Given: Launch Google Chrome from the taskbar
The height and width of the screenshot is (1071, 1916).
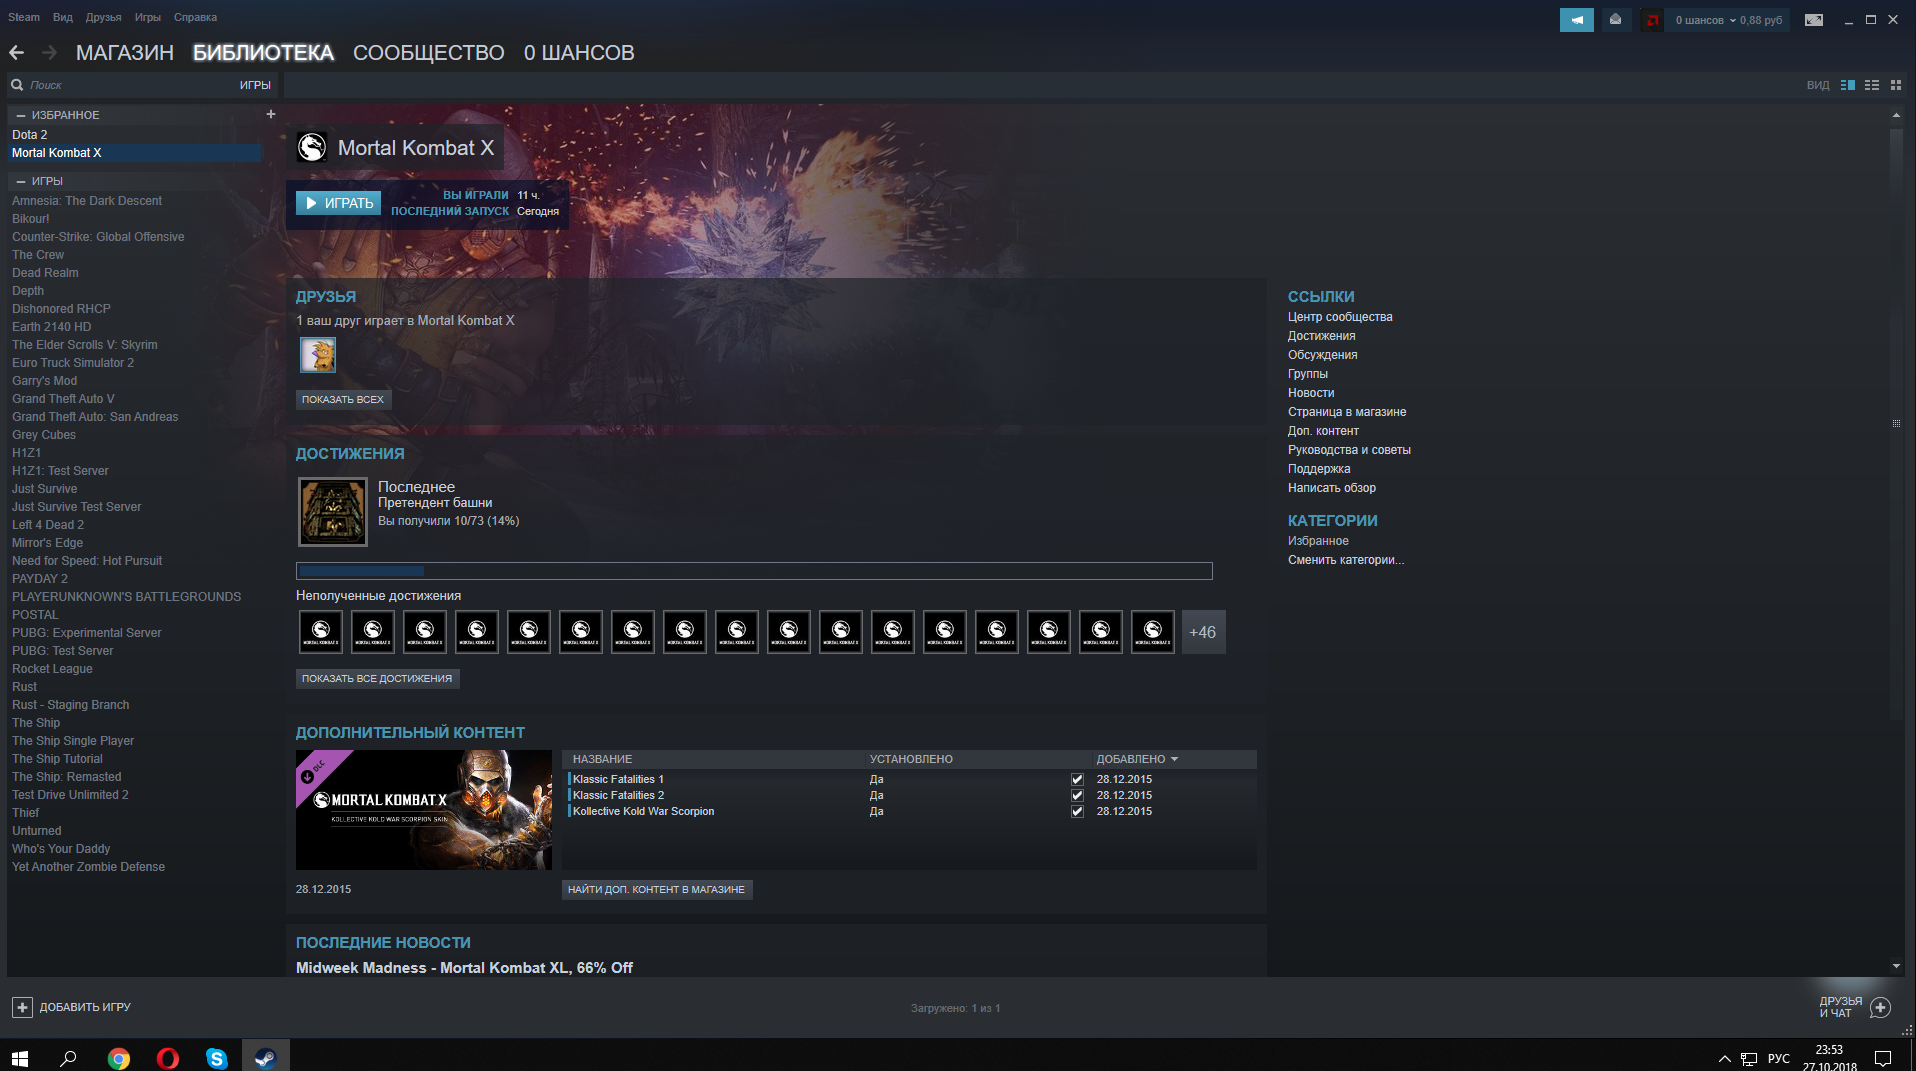Looking at the screenshot, I should pyautogui.click(x=119, y=1057).
